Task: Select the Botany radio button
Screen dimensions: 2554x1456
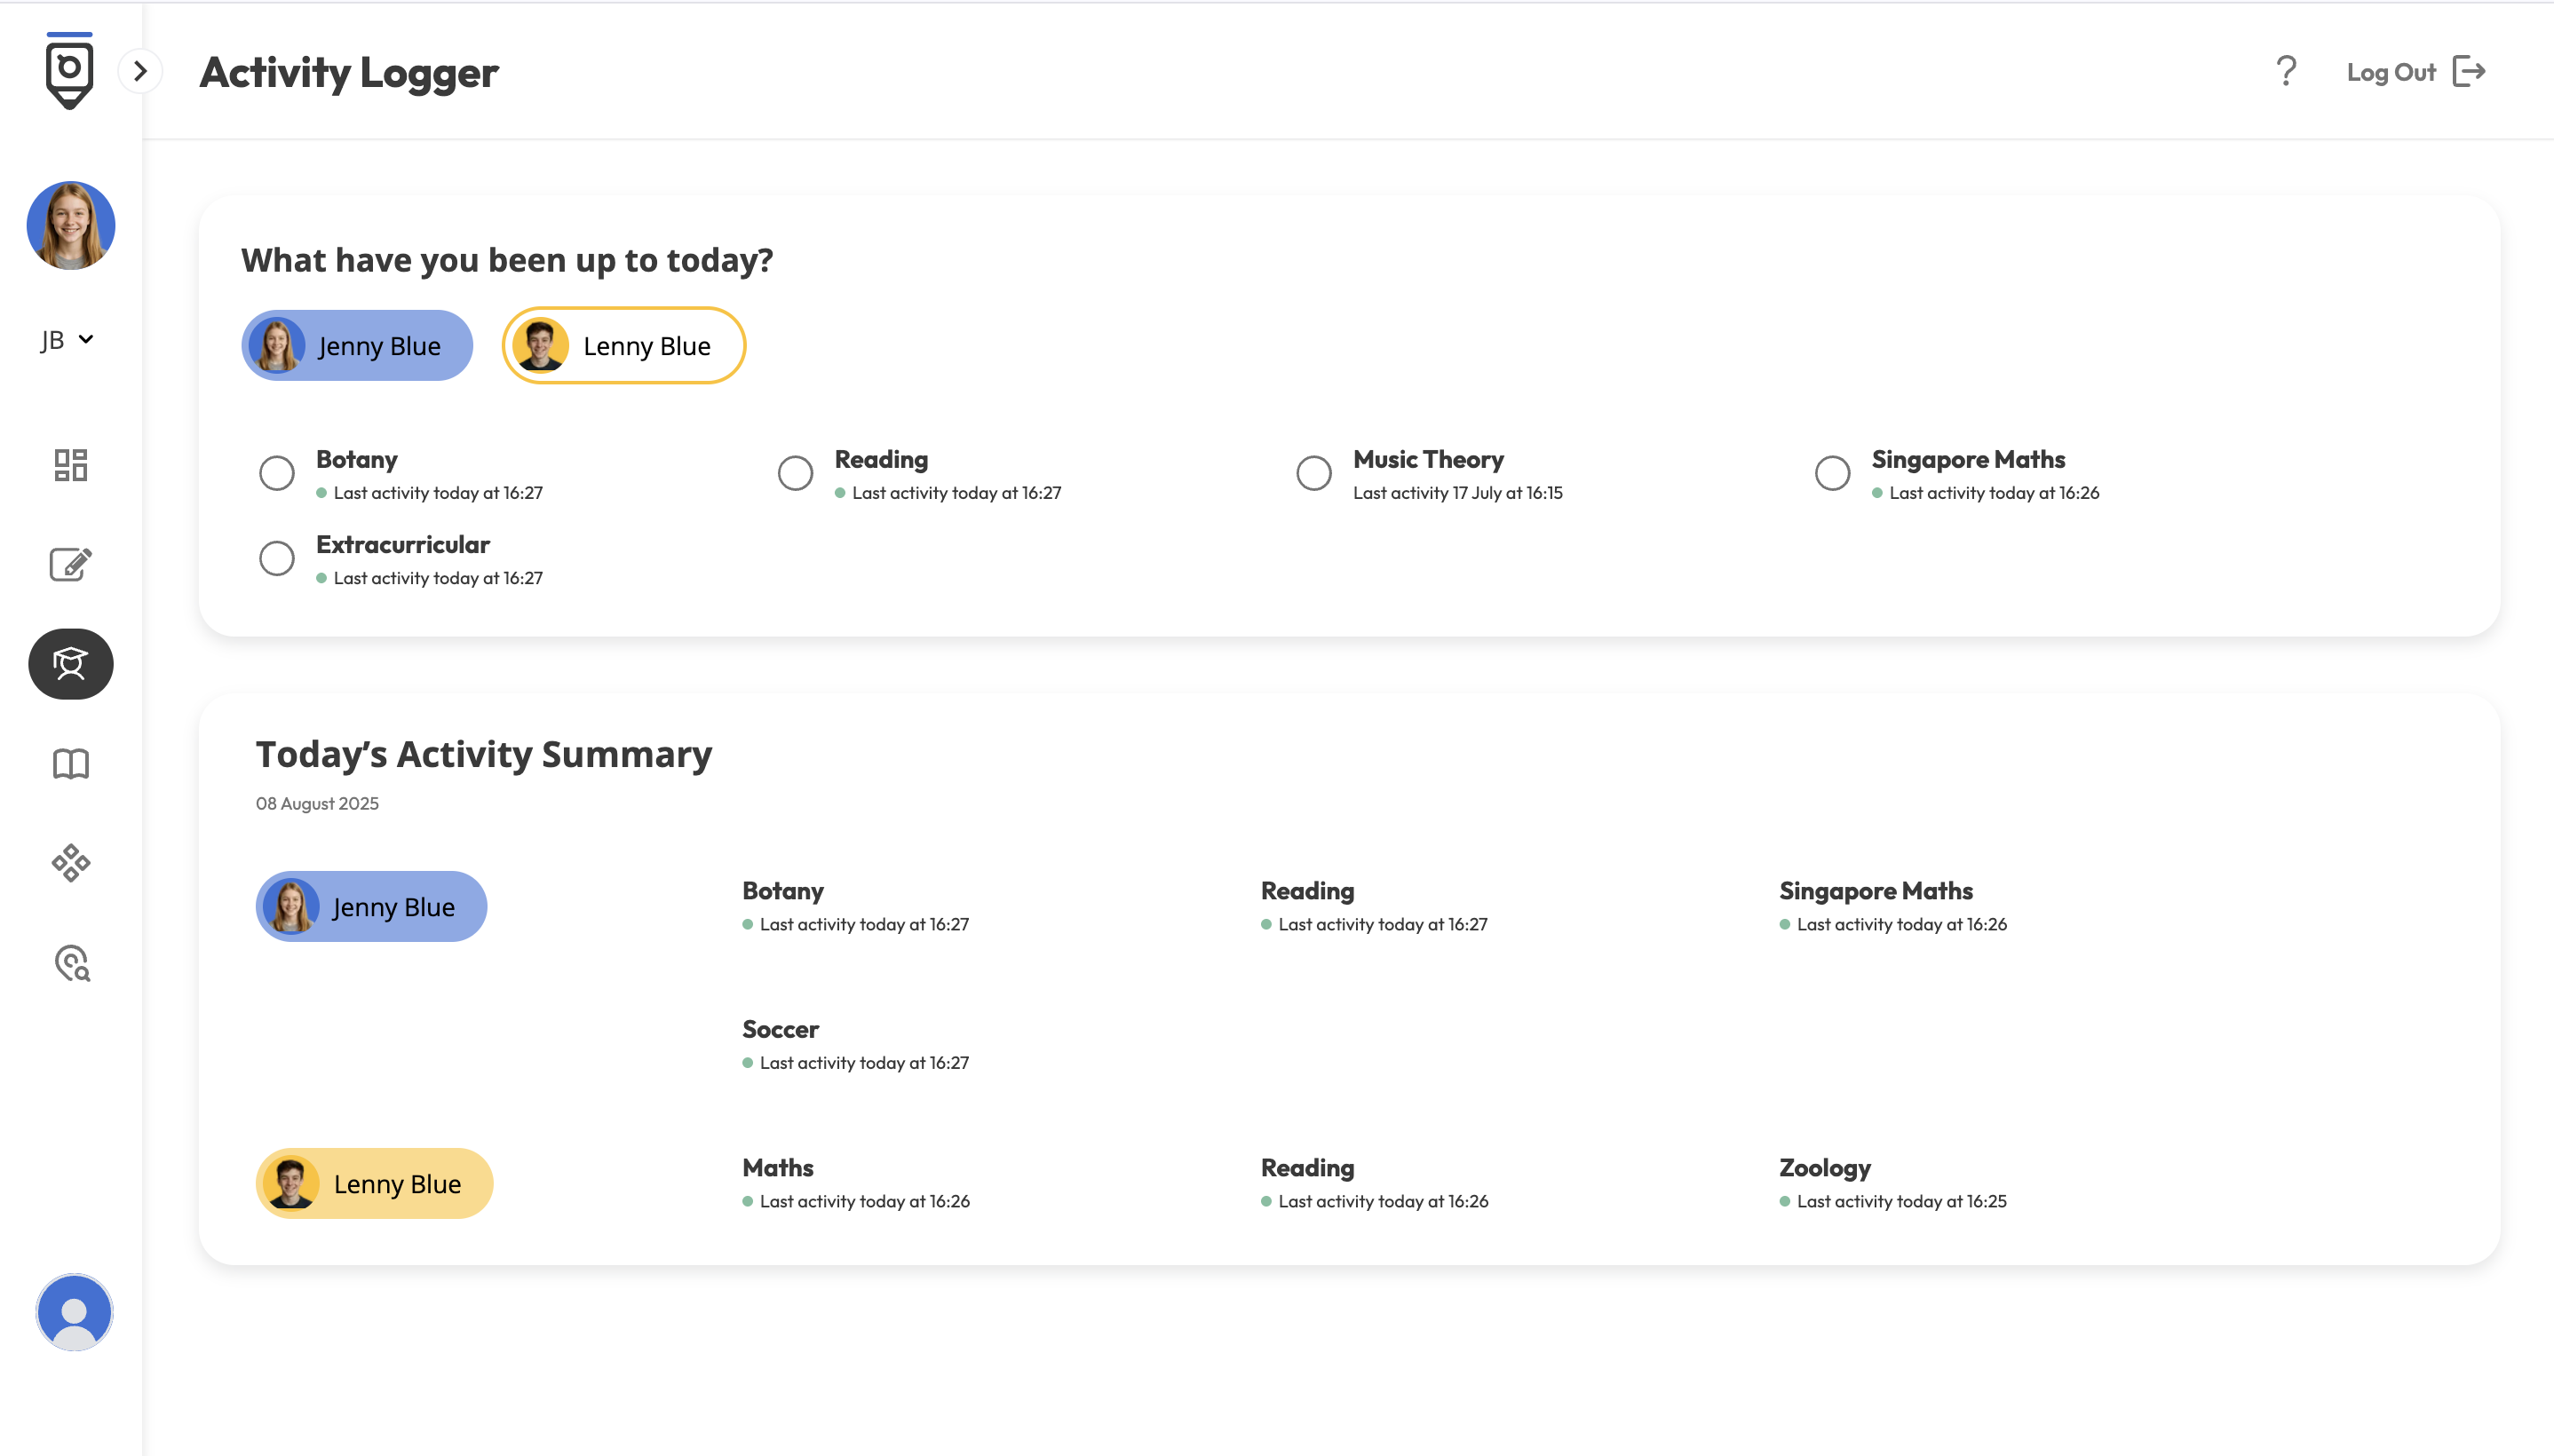Action: pos(277,473)
